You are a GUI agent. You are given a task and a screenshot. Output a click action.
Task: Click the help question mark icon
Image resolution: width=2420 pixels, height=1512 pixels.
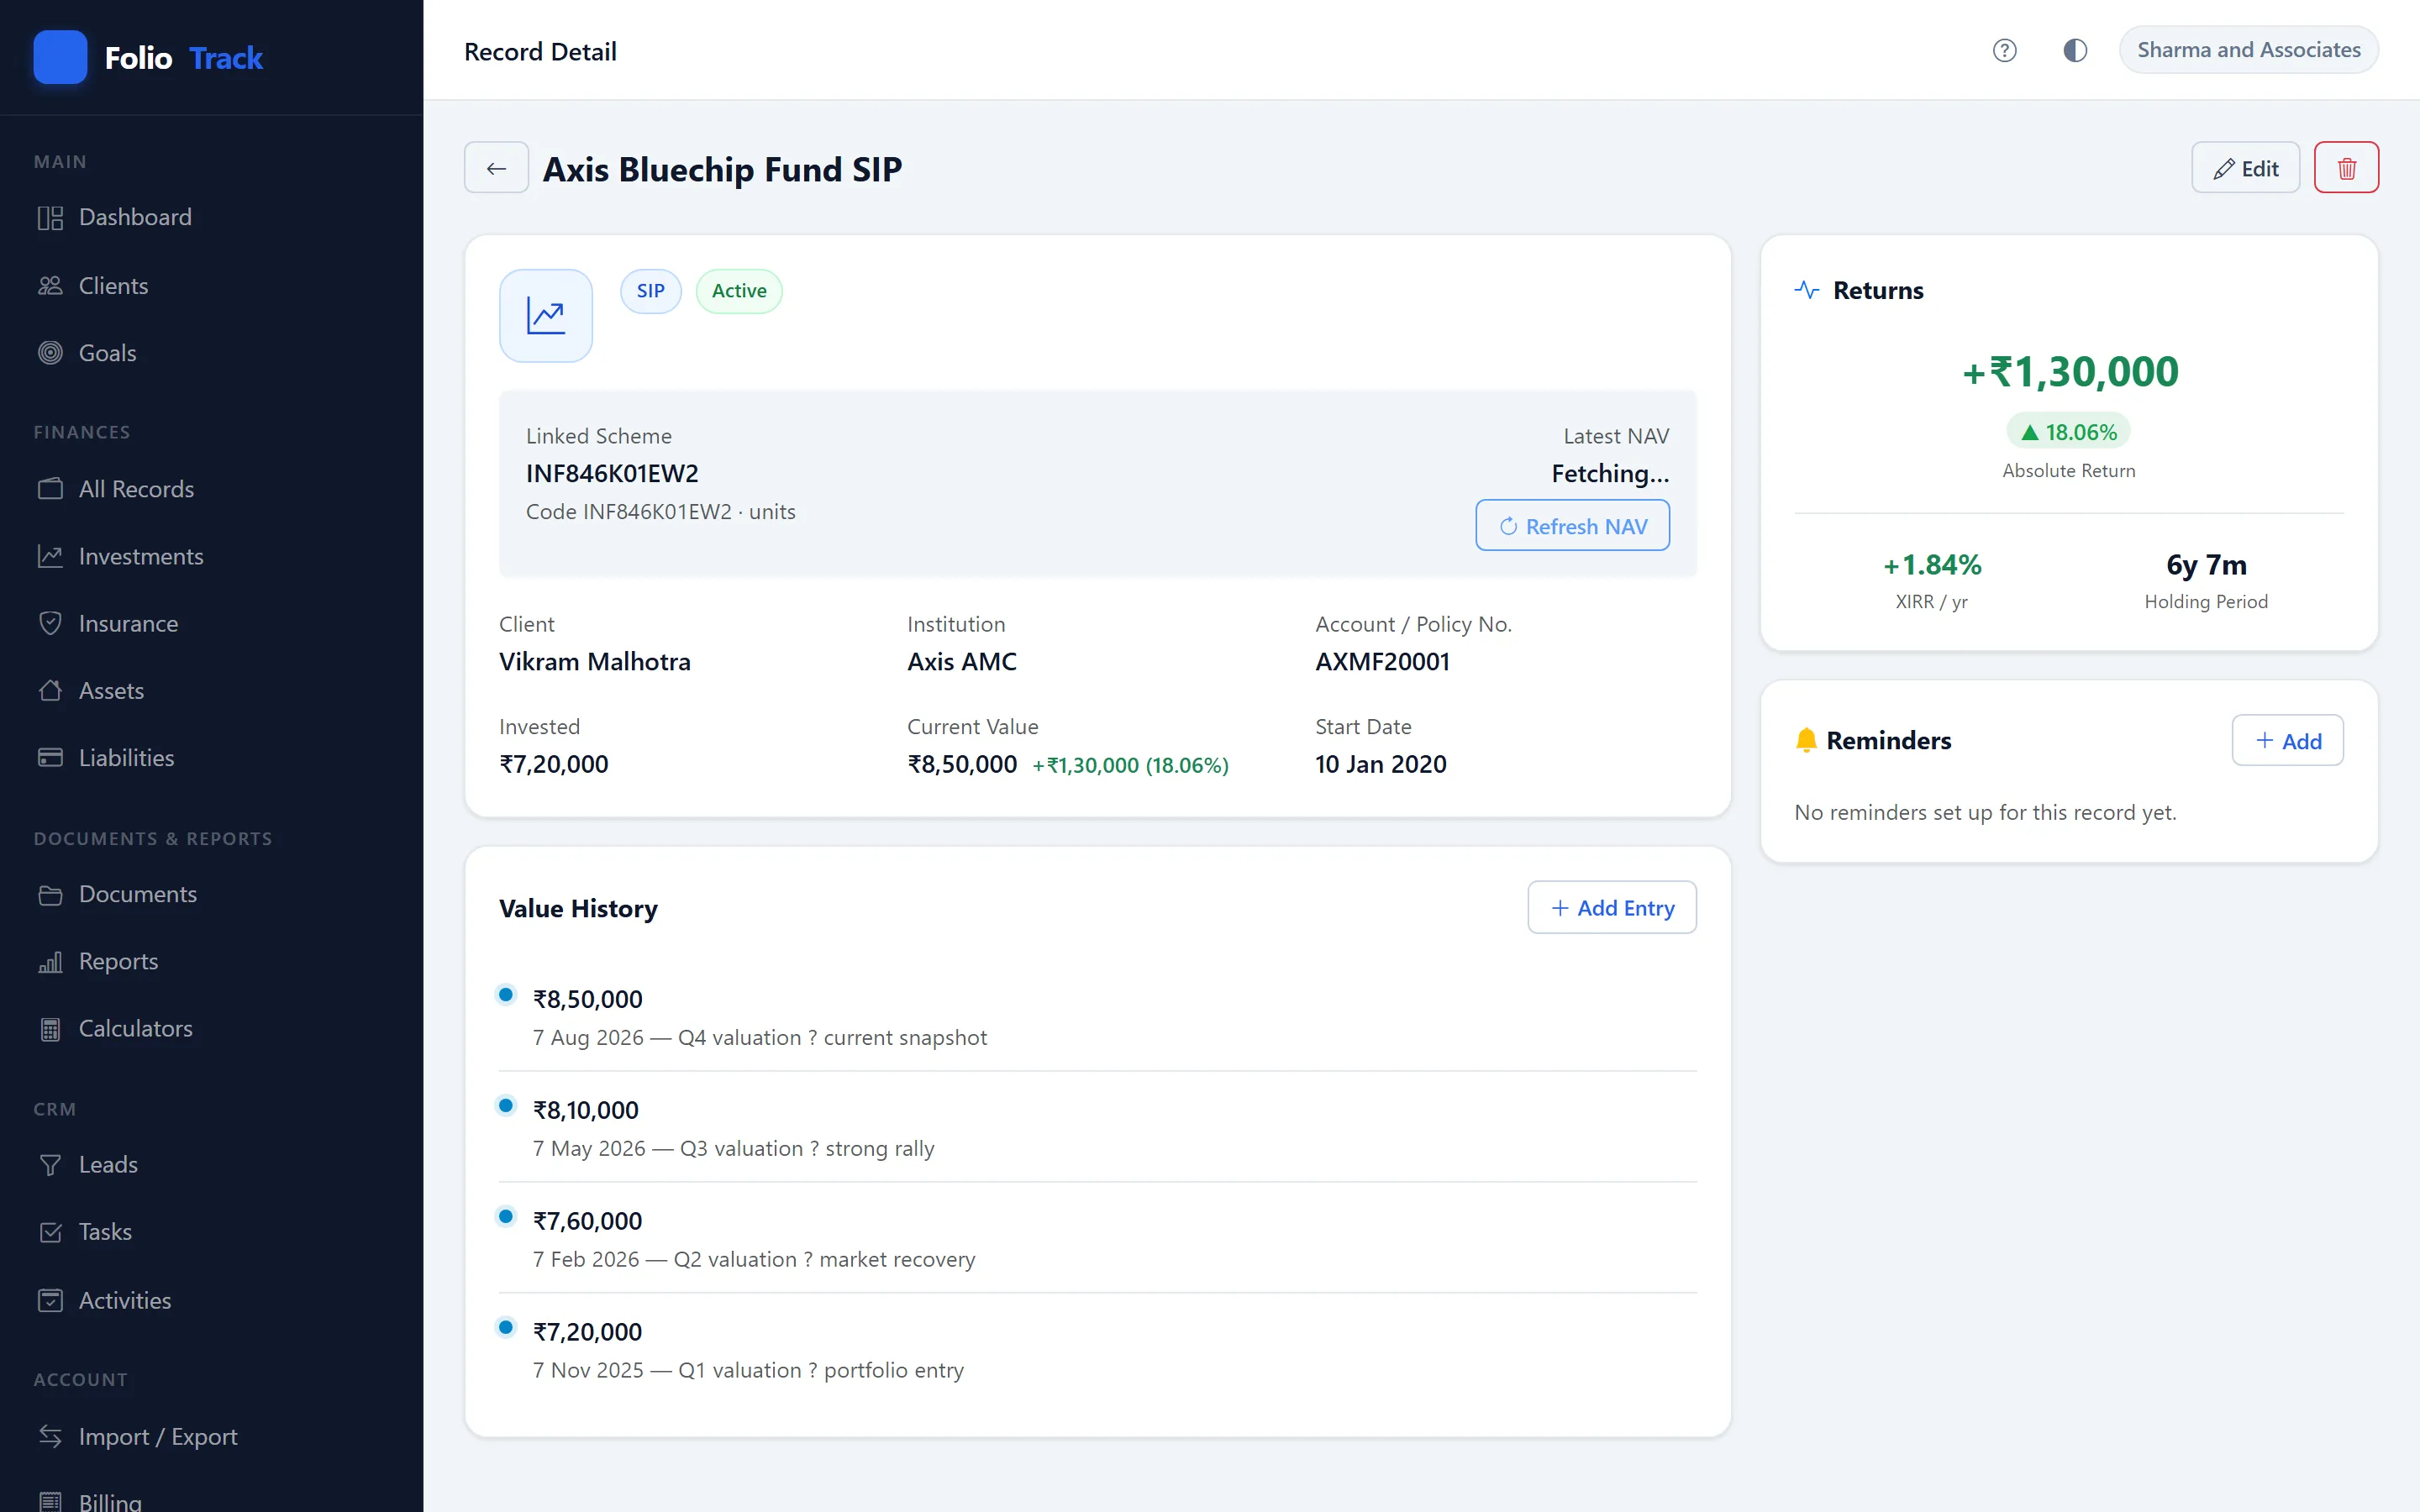2004,50
